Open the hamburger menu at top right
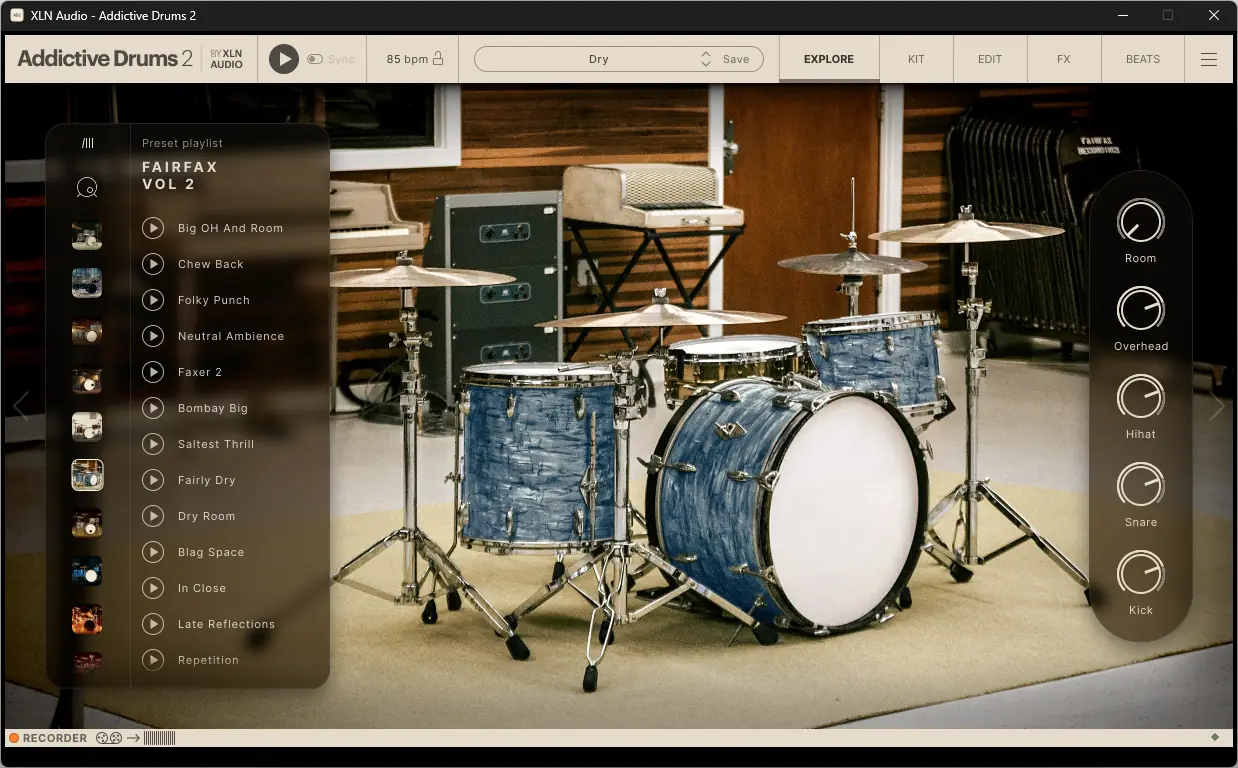 pos(1208,58)
